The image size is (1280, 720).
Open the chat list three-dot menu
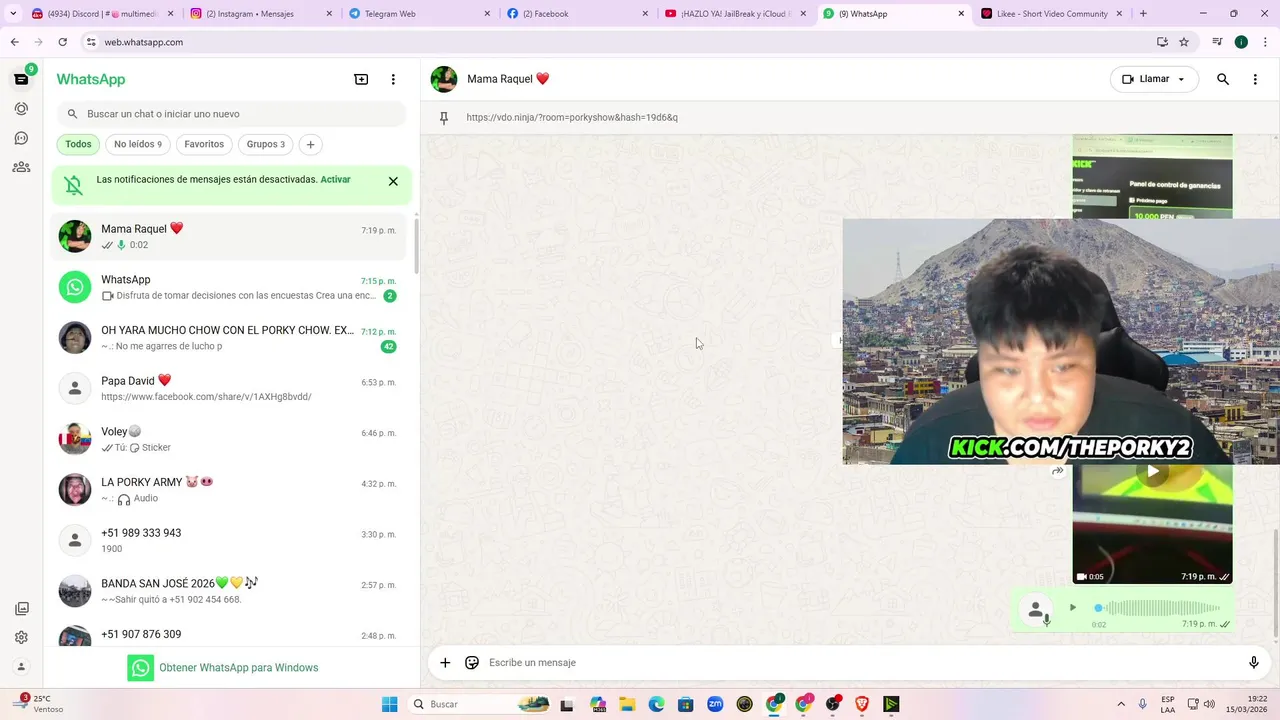click(x=393, y=79)
